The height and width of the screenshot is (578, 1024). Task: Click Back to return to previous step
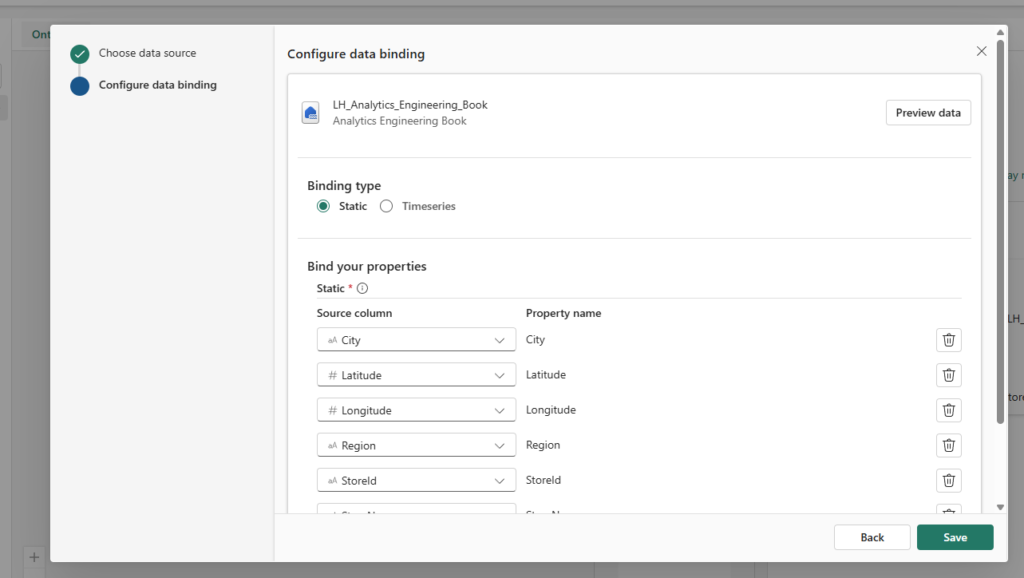872,537
